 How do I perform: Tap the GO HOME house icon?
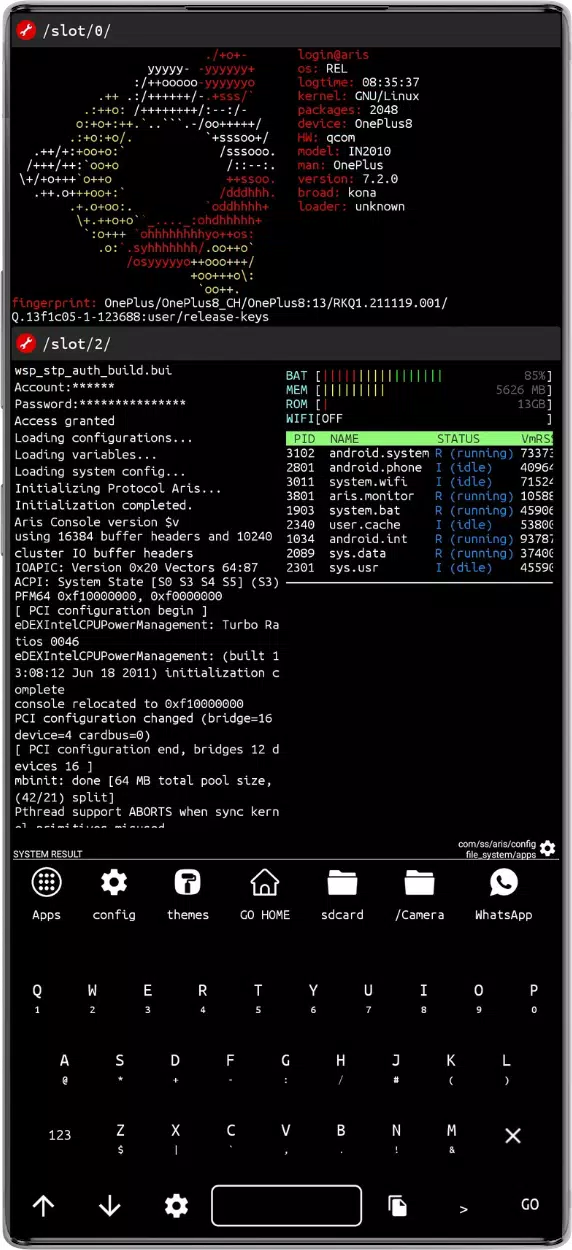point(265,882)
